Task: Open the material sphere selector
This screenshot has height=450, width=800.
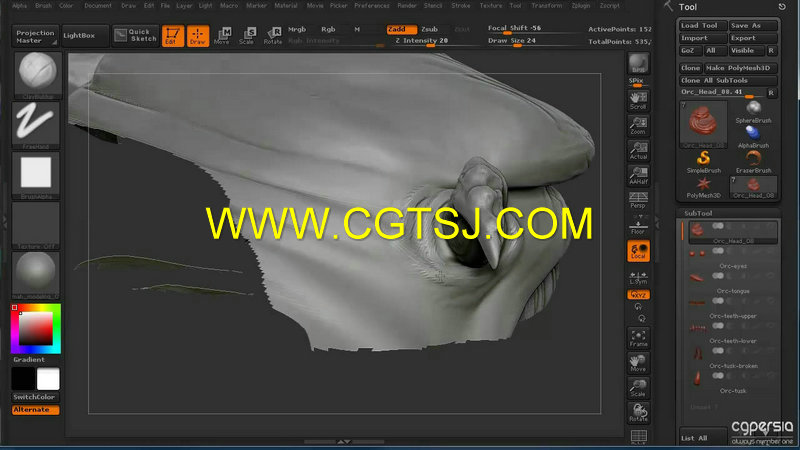Action: pyautogui.click(x=36, y=274)
